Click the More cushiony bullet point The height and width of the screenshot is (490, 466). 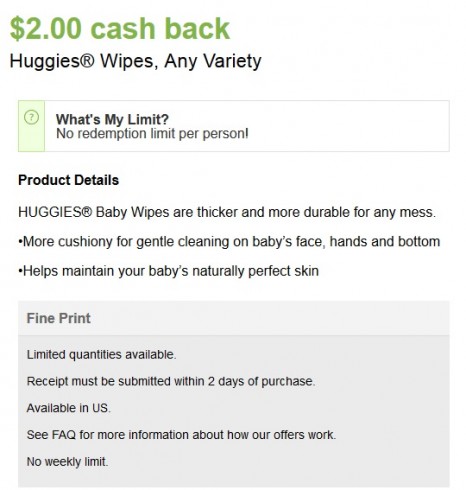229,241
